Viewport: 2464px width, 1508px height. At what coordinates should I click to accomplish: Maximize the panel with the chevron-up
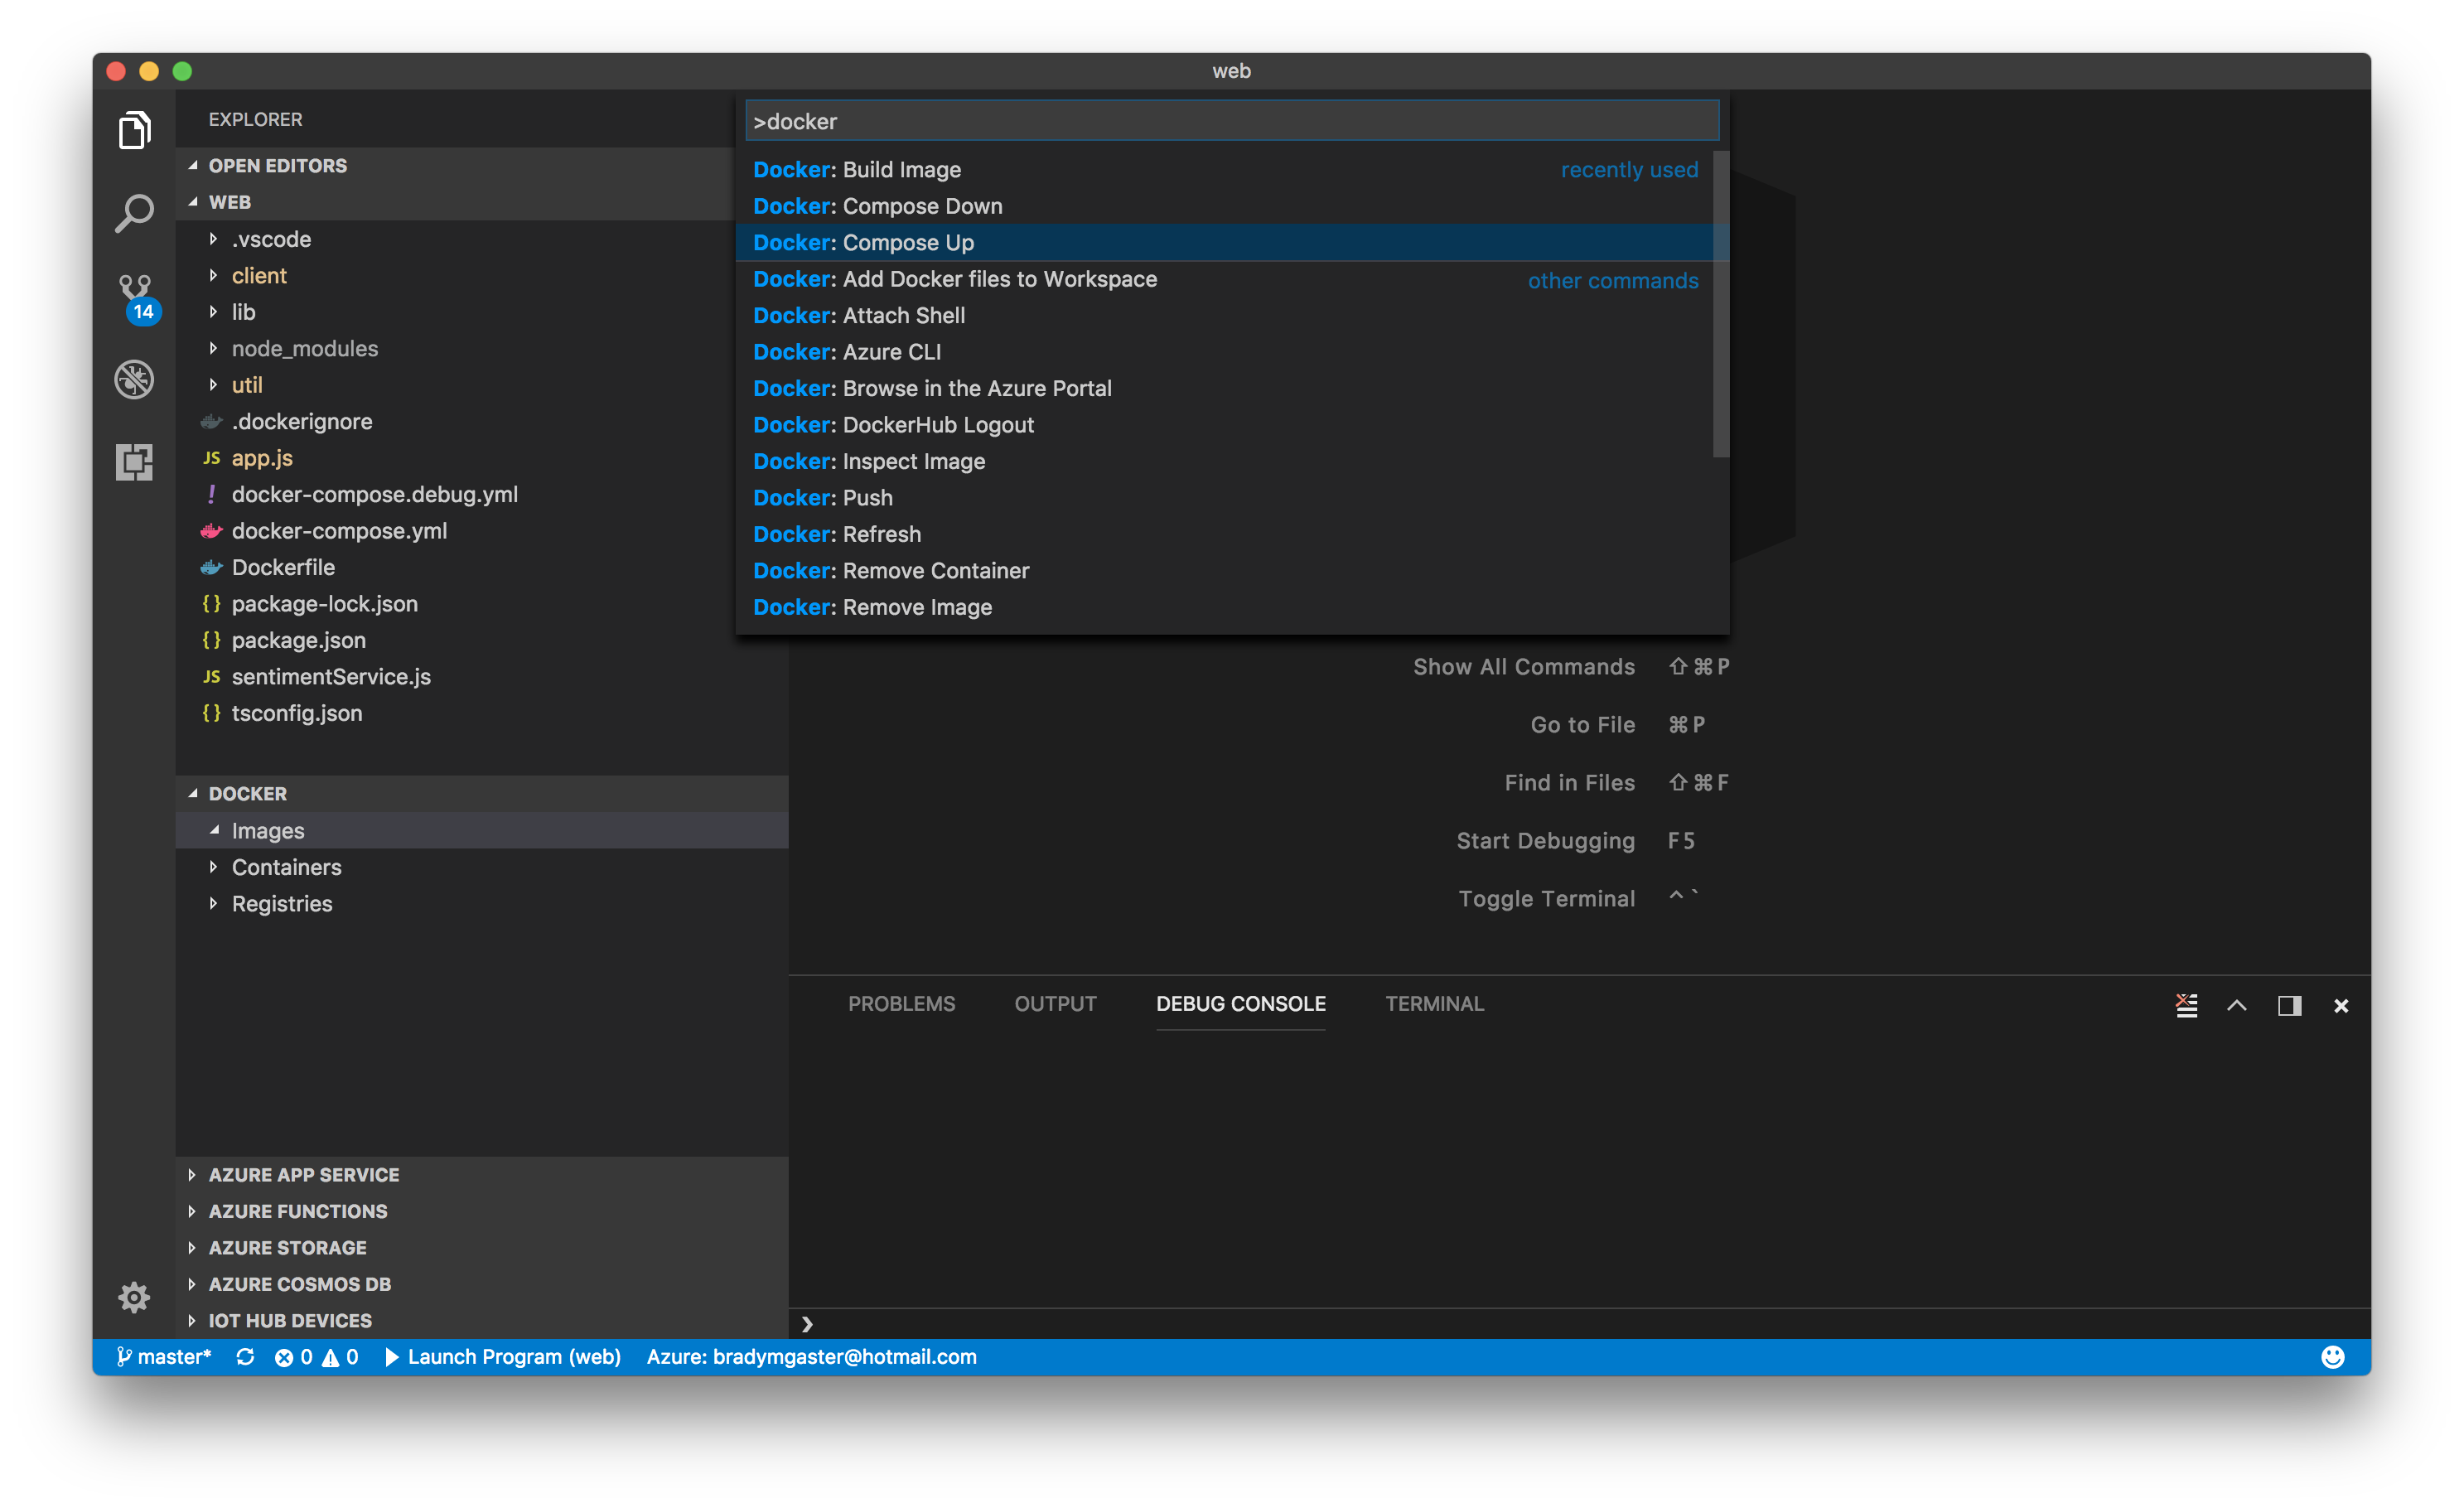(2237, 1005)
